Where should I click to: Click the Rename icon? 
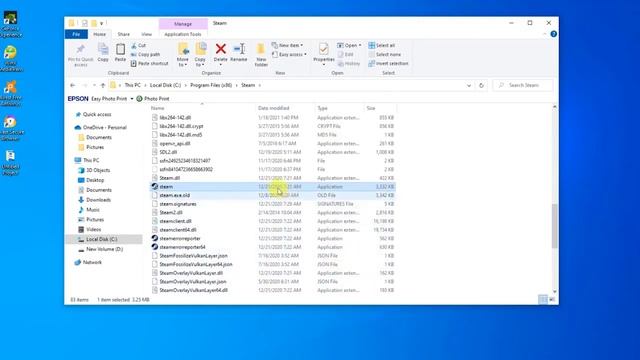point(239,49)
